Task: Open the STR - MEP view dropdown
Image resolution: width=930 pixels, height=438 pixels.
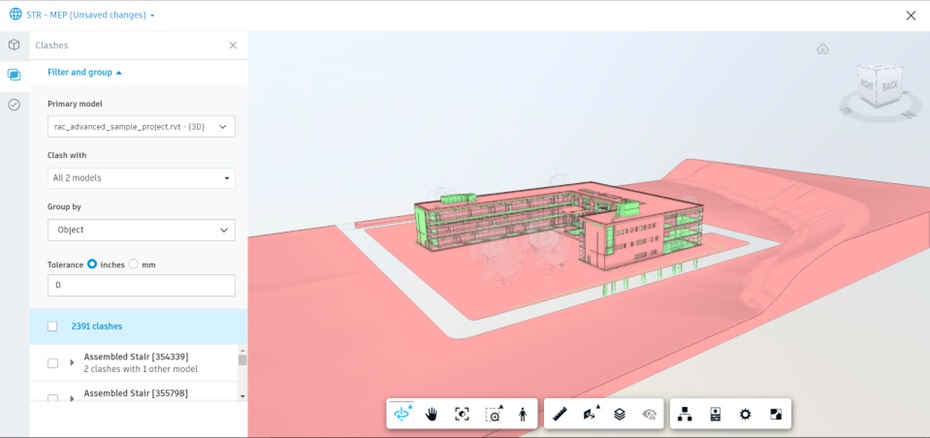Action: point(152,15)
